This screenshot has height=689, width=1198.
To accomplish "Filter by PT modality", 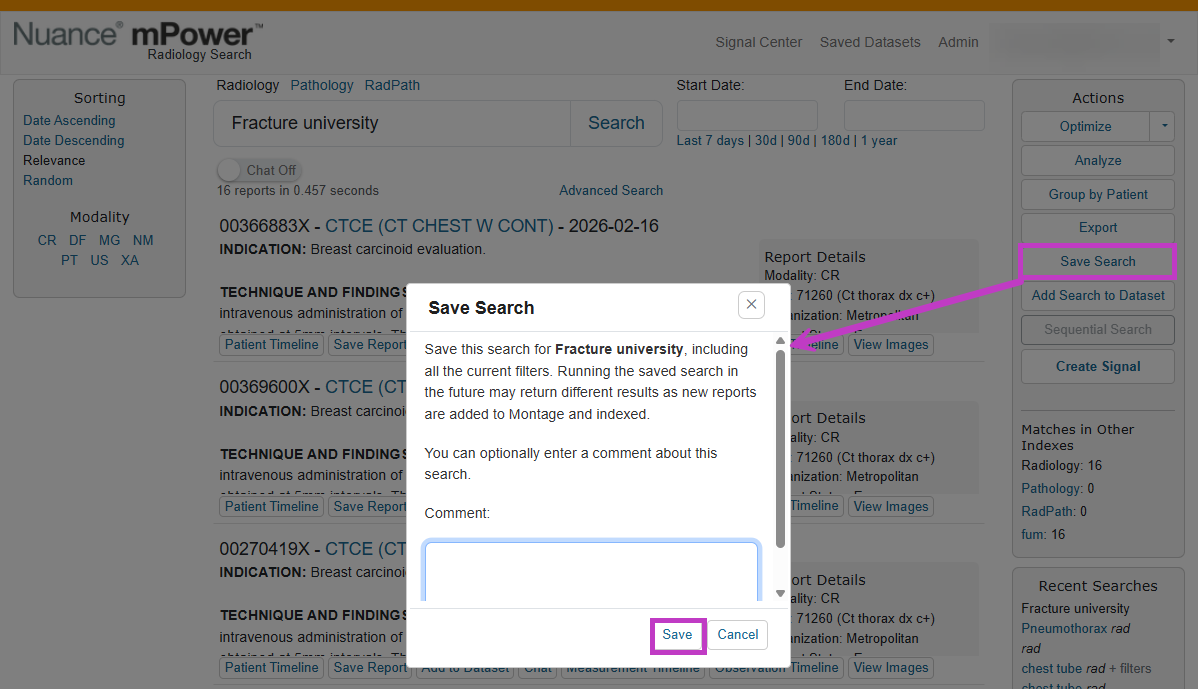I will (70, 260).
